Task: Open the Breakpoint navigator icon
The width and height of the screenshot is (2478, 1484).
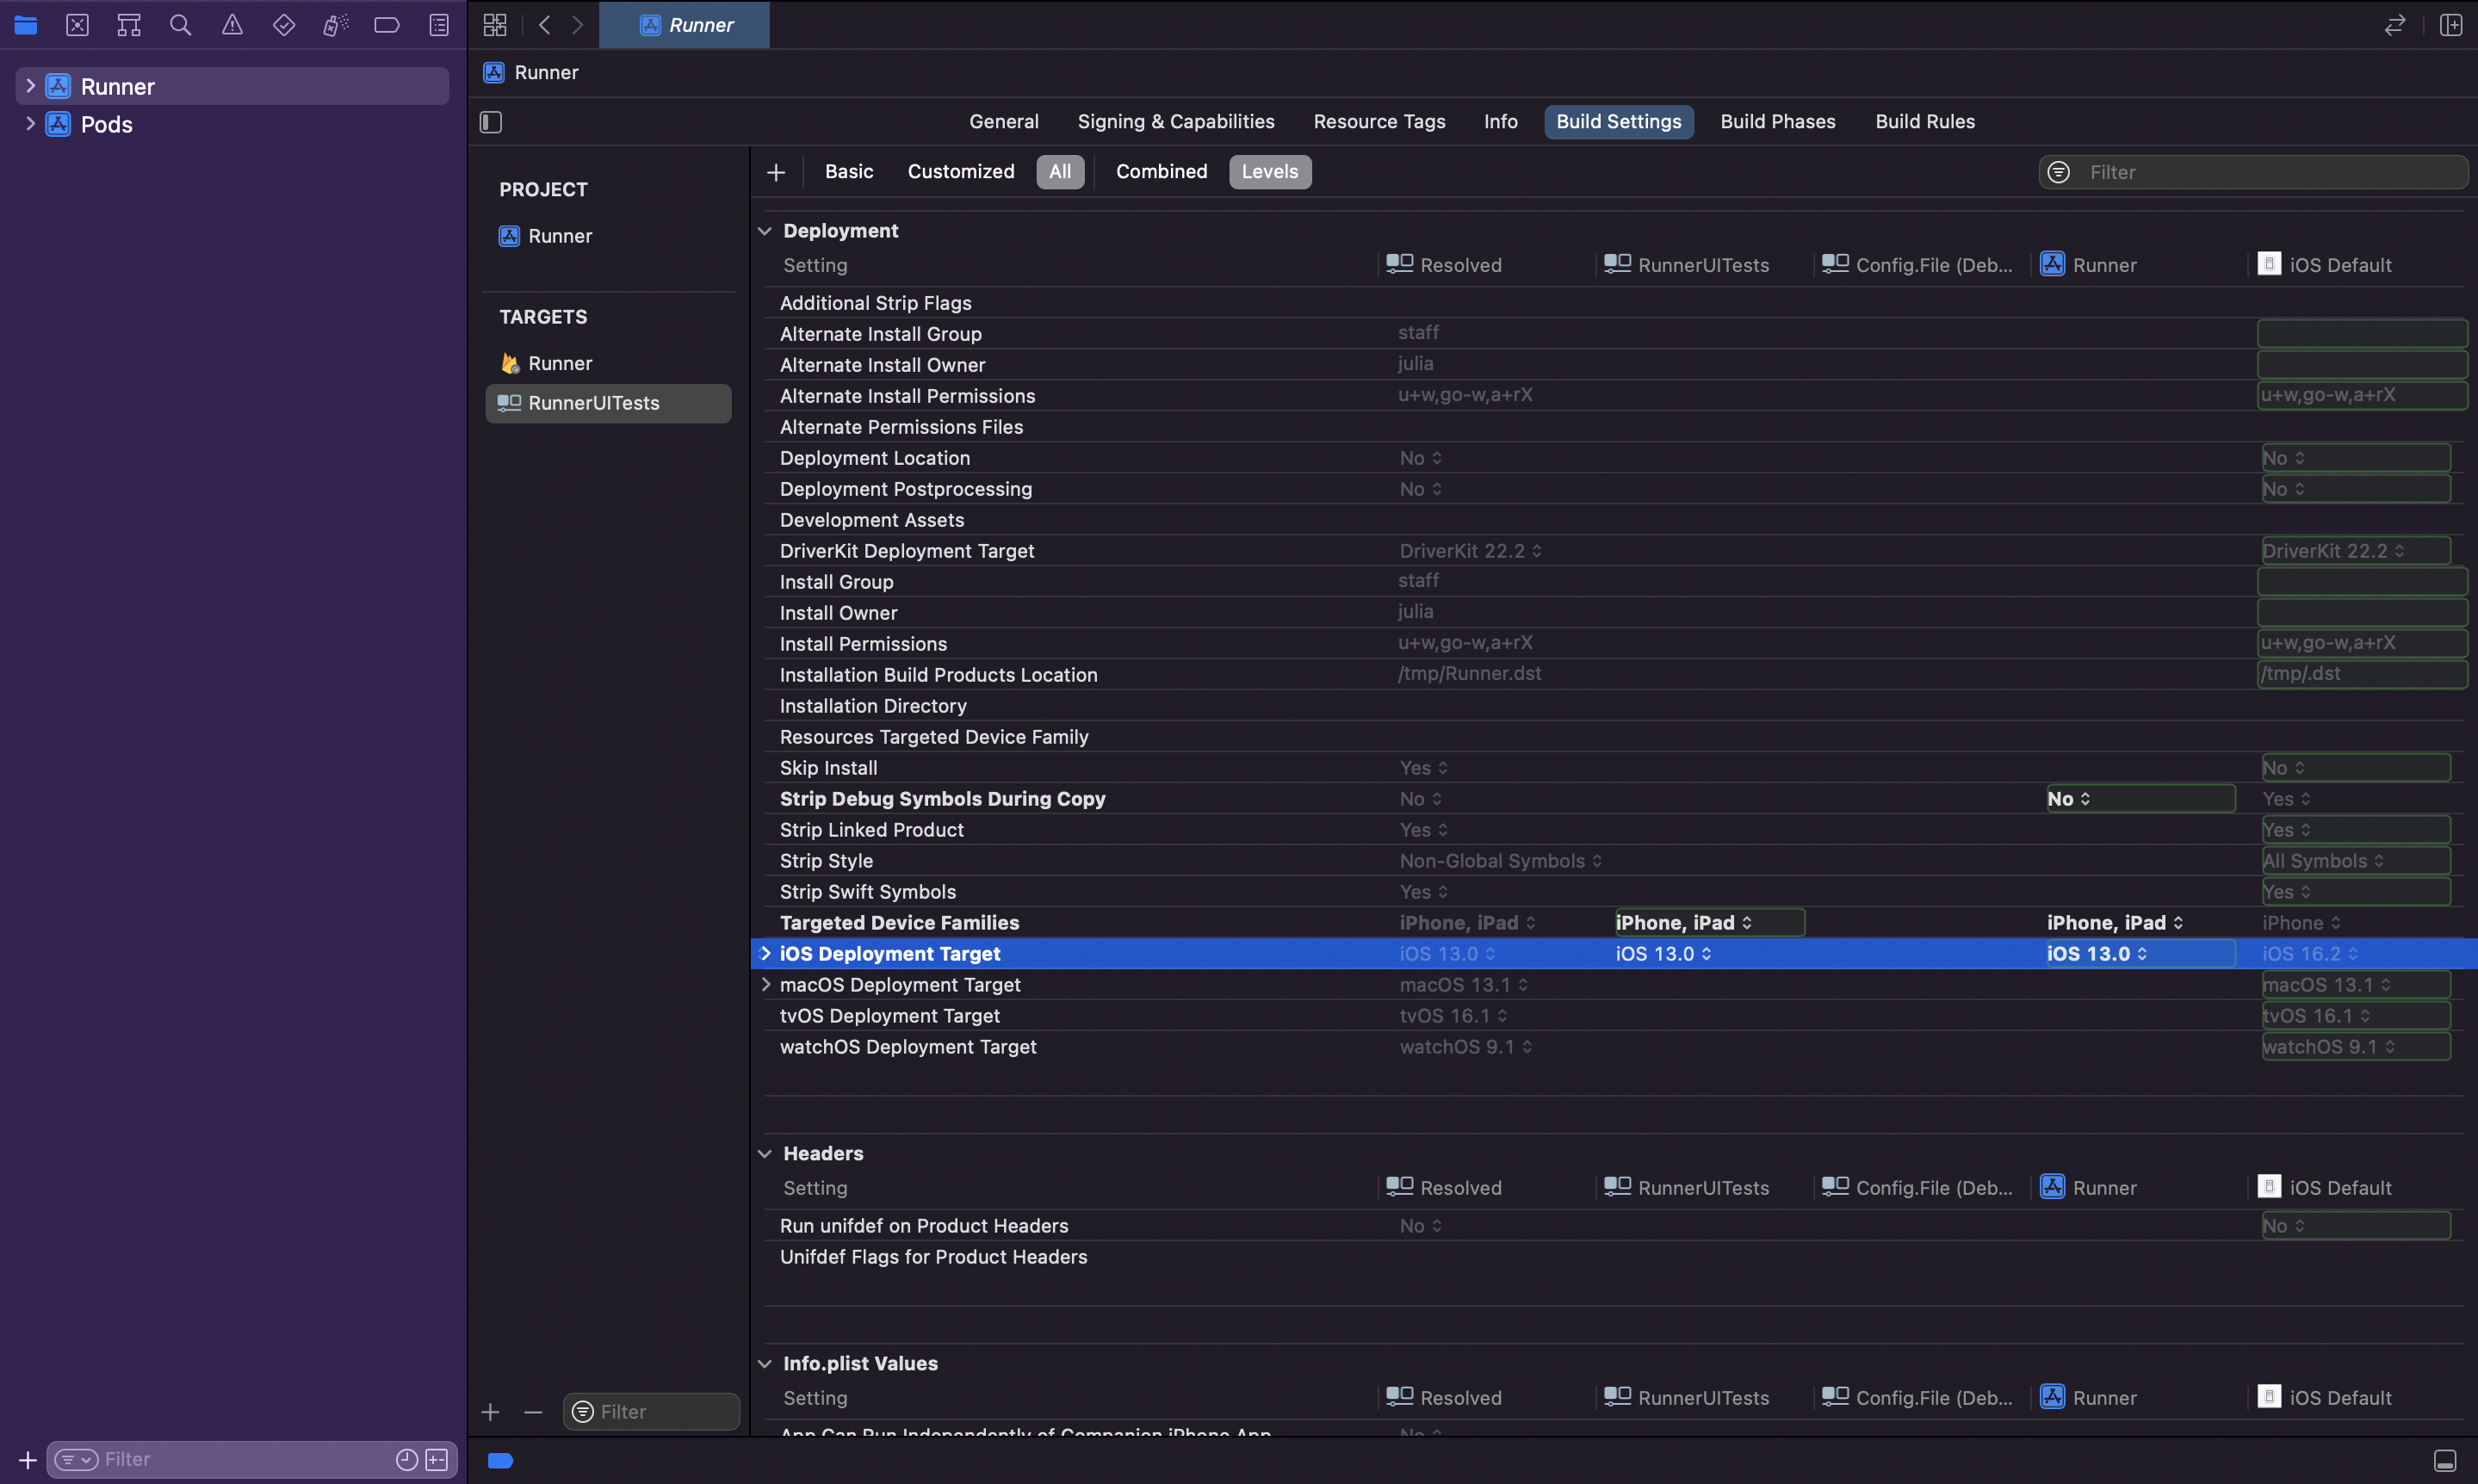Action: [x=387, y=25]
